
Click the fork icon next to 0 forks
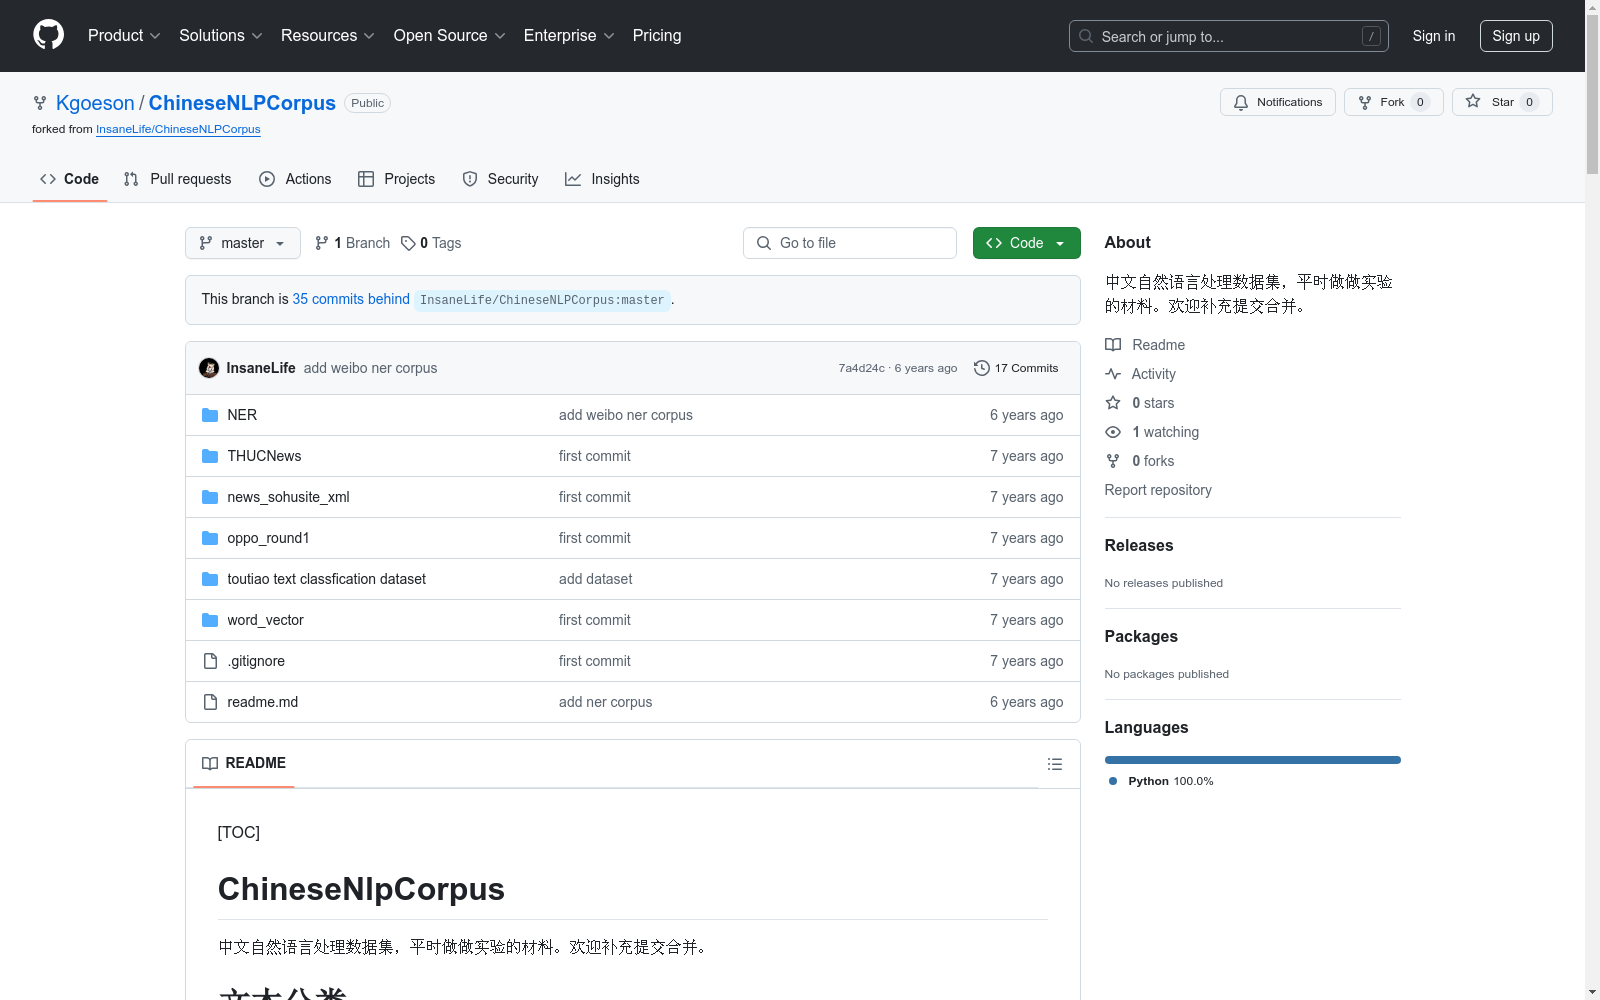[x=1113, y=461]
